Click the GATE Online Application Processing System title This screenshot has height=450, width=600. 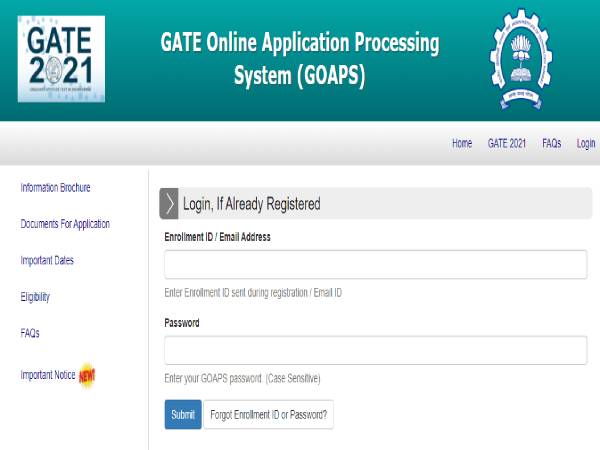click(300, 59)
